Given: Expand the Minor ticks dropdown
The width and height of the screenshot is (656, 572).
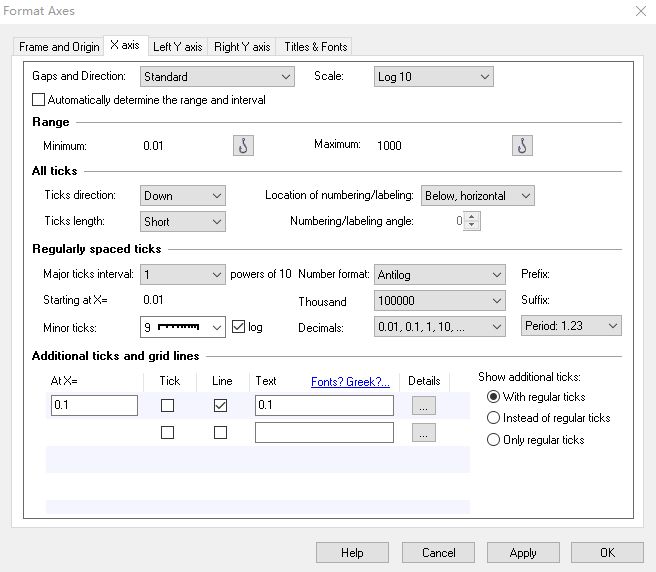Looking at the screenshot, I should (183, 327).
